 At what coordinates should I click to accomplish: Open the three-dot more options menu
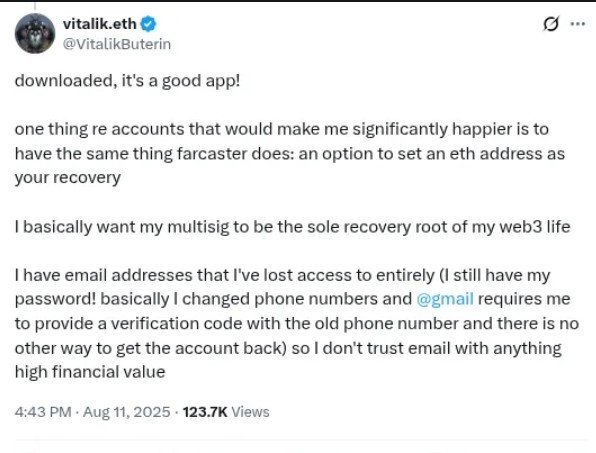[x=578, y=24]
